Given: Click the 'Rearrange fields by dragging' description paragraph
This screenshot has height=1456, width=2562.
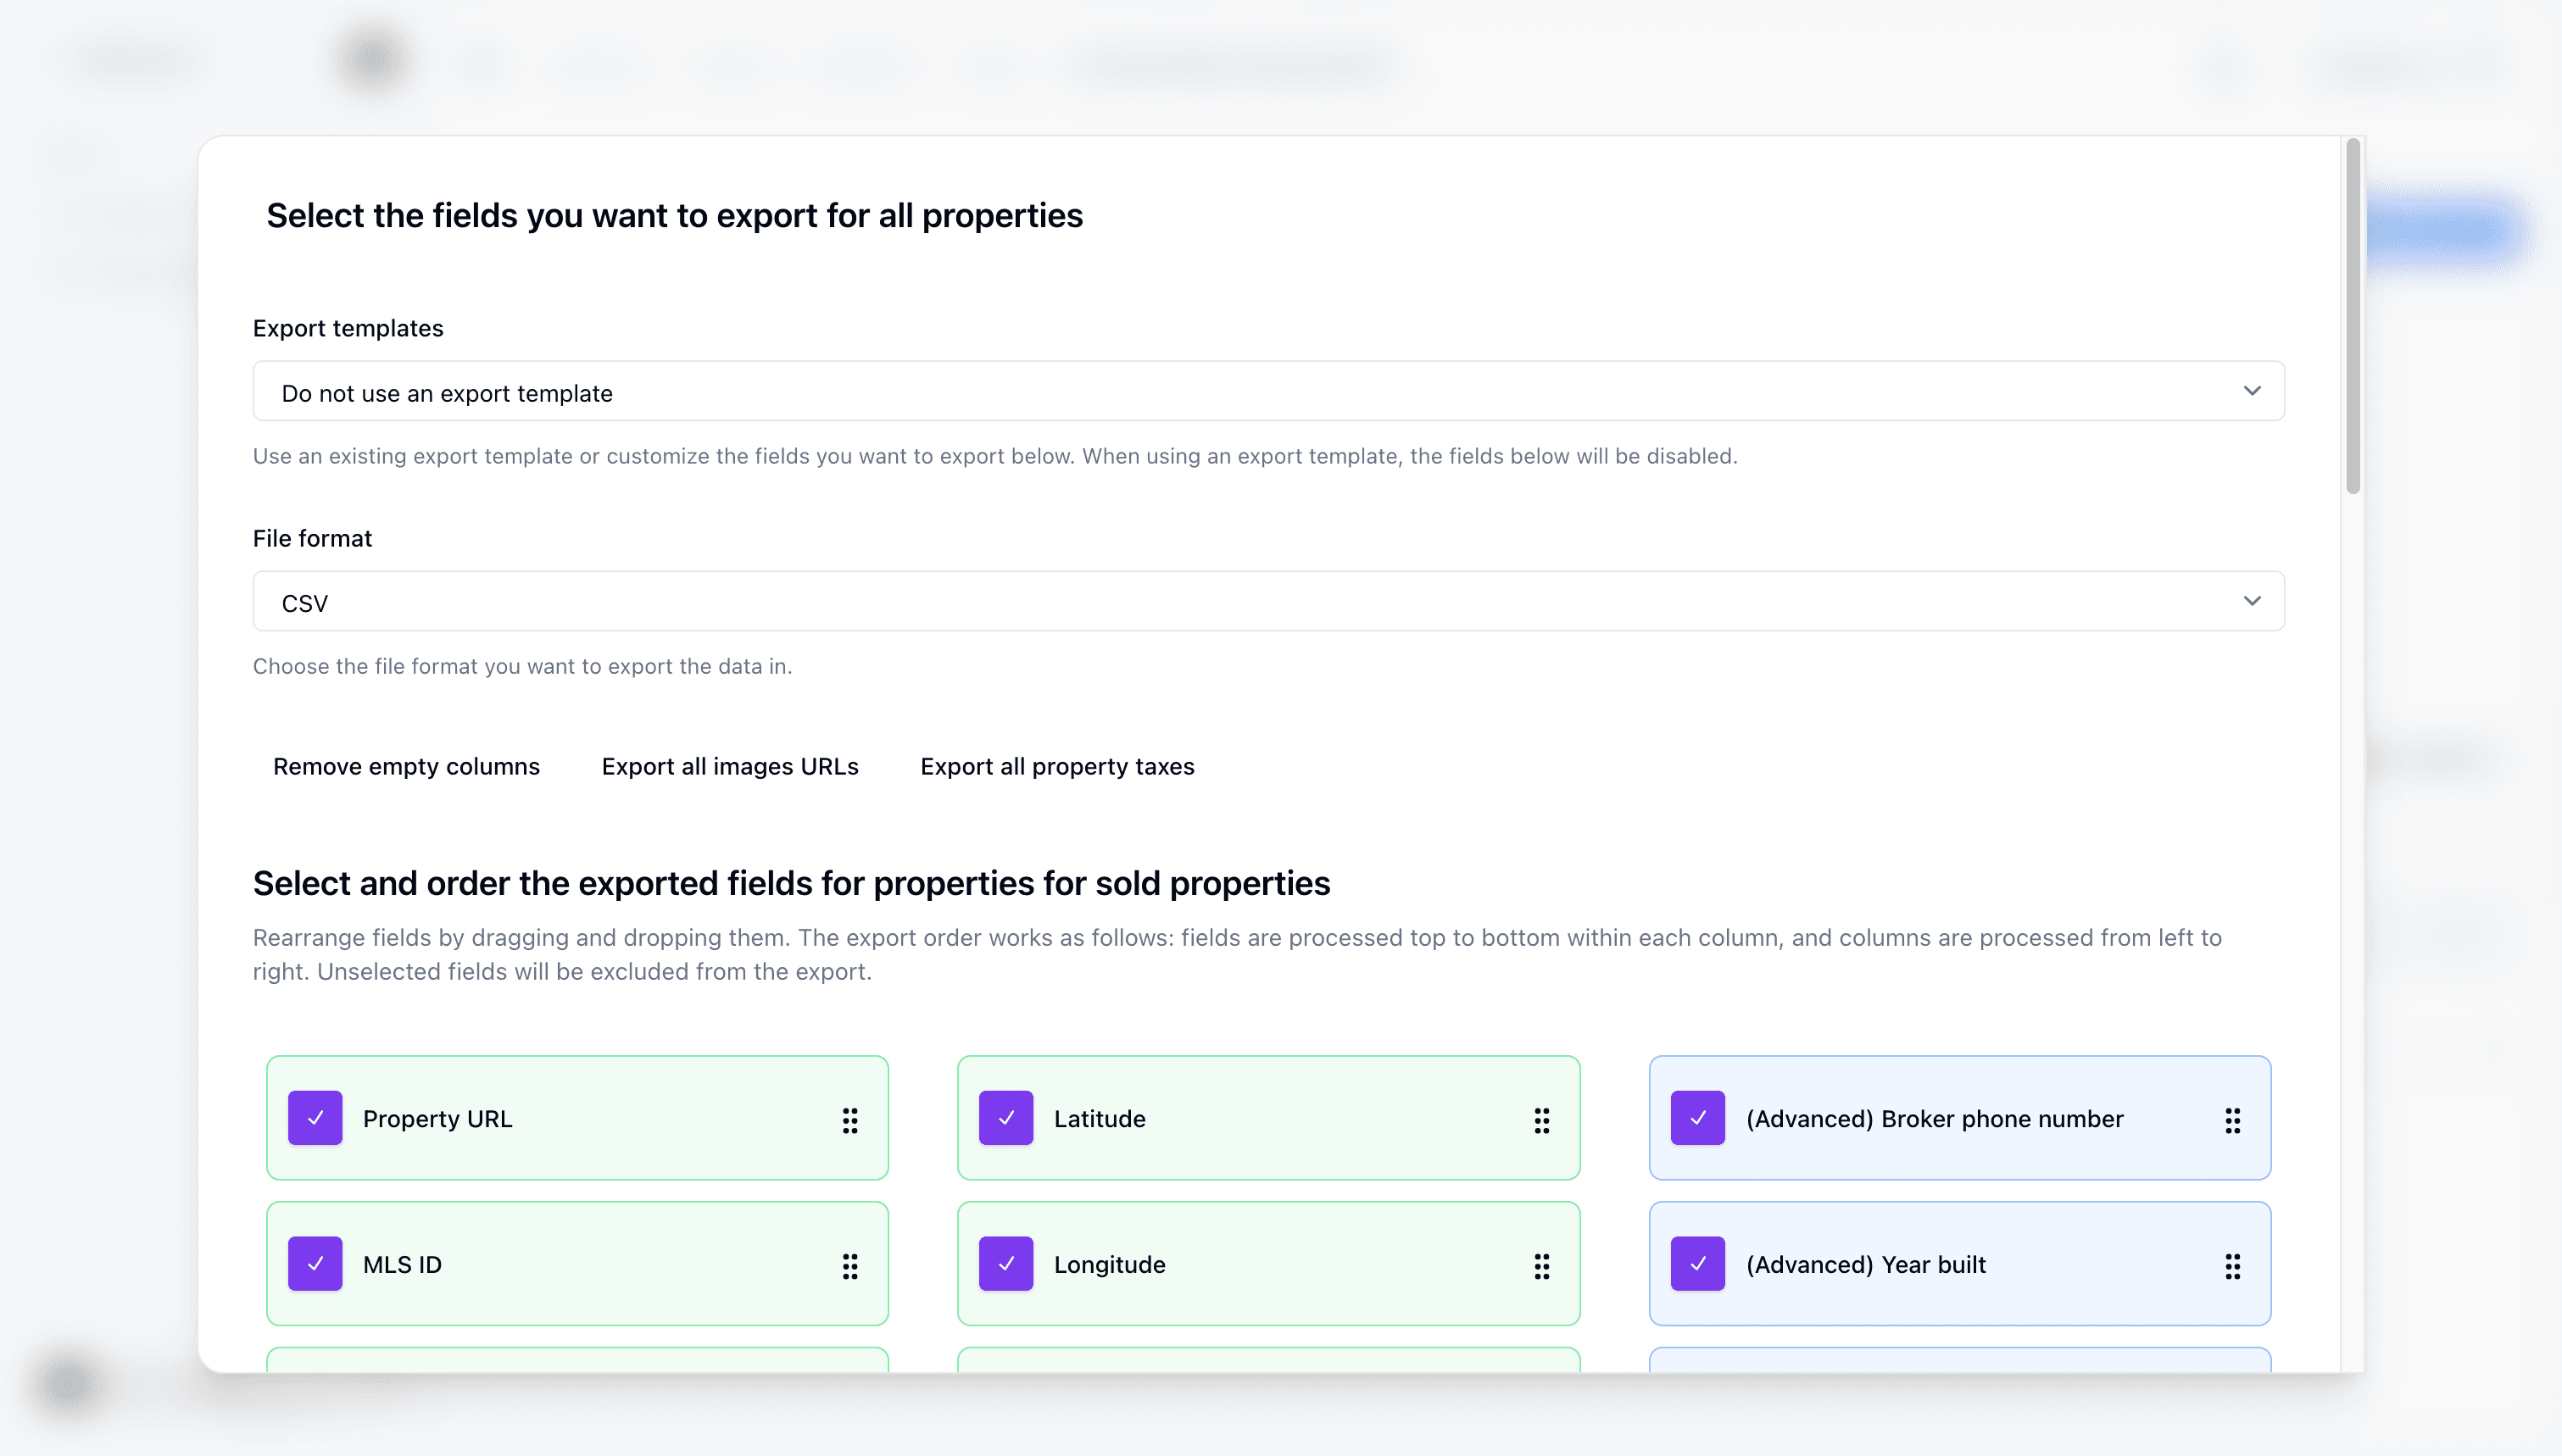Looking at the screenshot, I should [x=1237, y=954].
